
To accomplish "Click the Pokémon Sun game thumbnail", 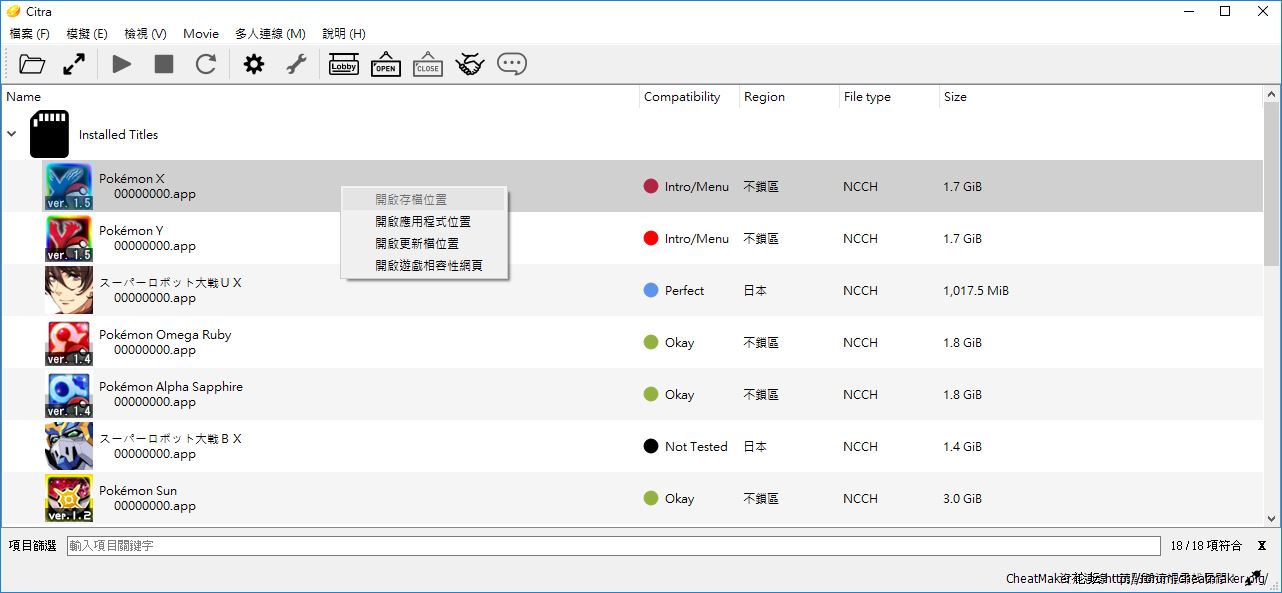I will pyautogui.click(x=68, y=498).
